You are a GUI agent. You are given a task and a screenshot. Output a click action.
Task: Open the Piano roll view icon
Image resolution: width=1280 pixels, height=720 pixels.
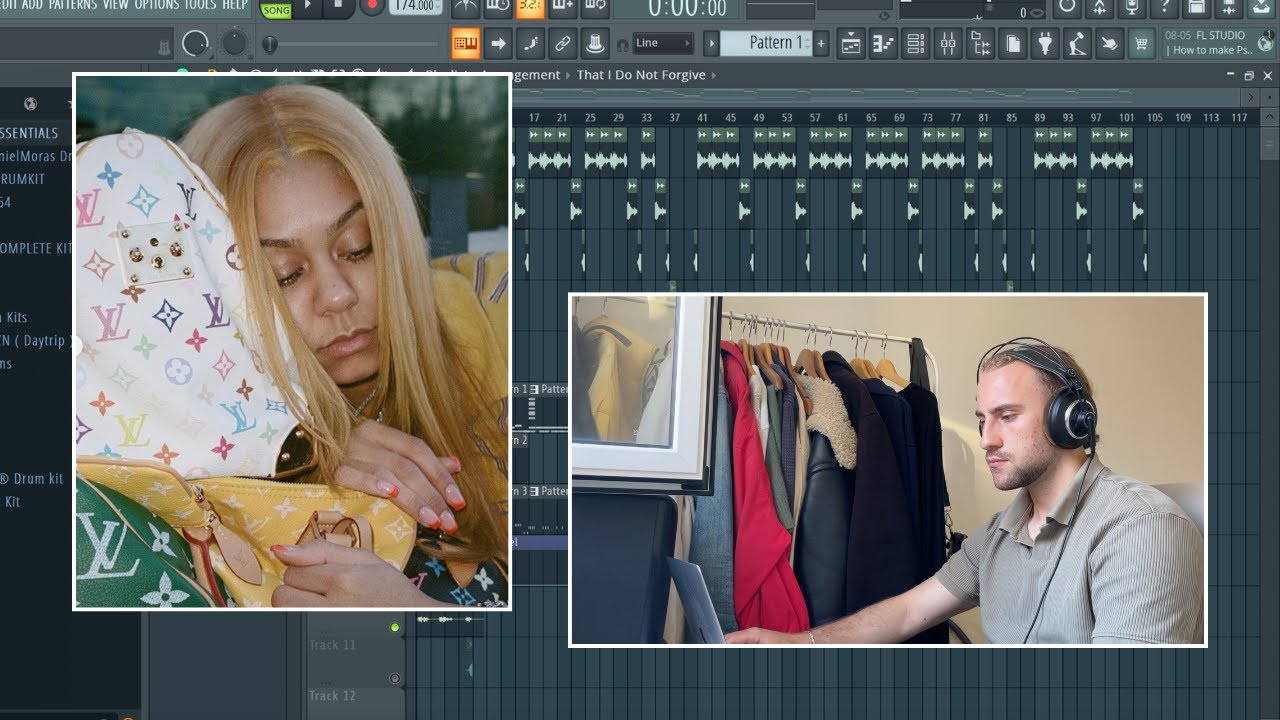pyautogui.click(x=883, y=43)
